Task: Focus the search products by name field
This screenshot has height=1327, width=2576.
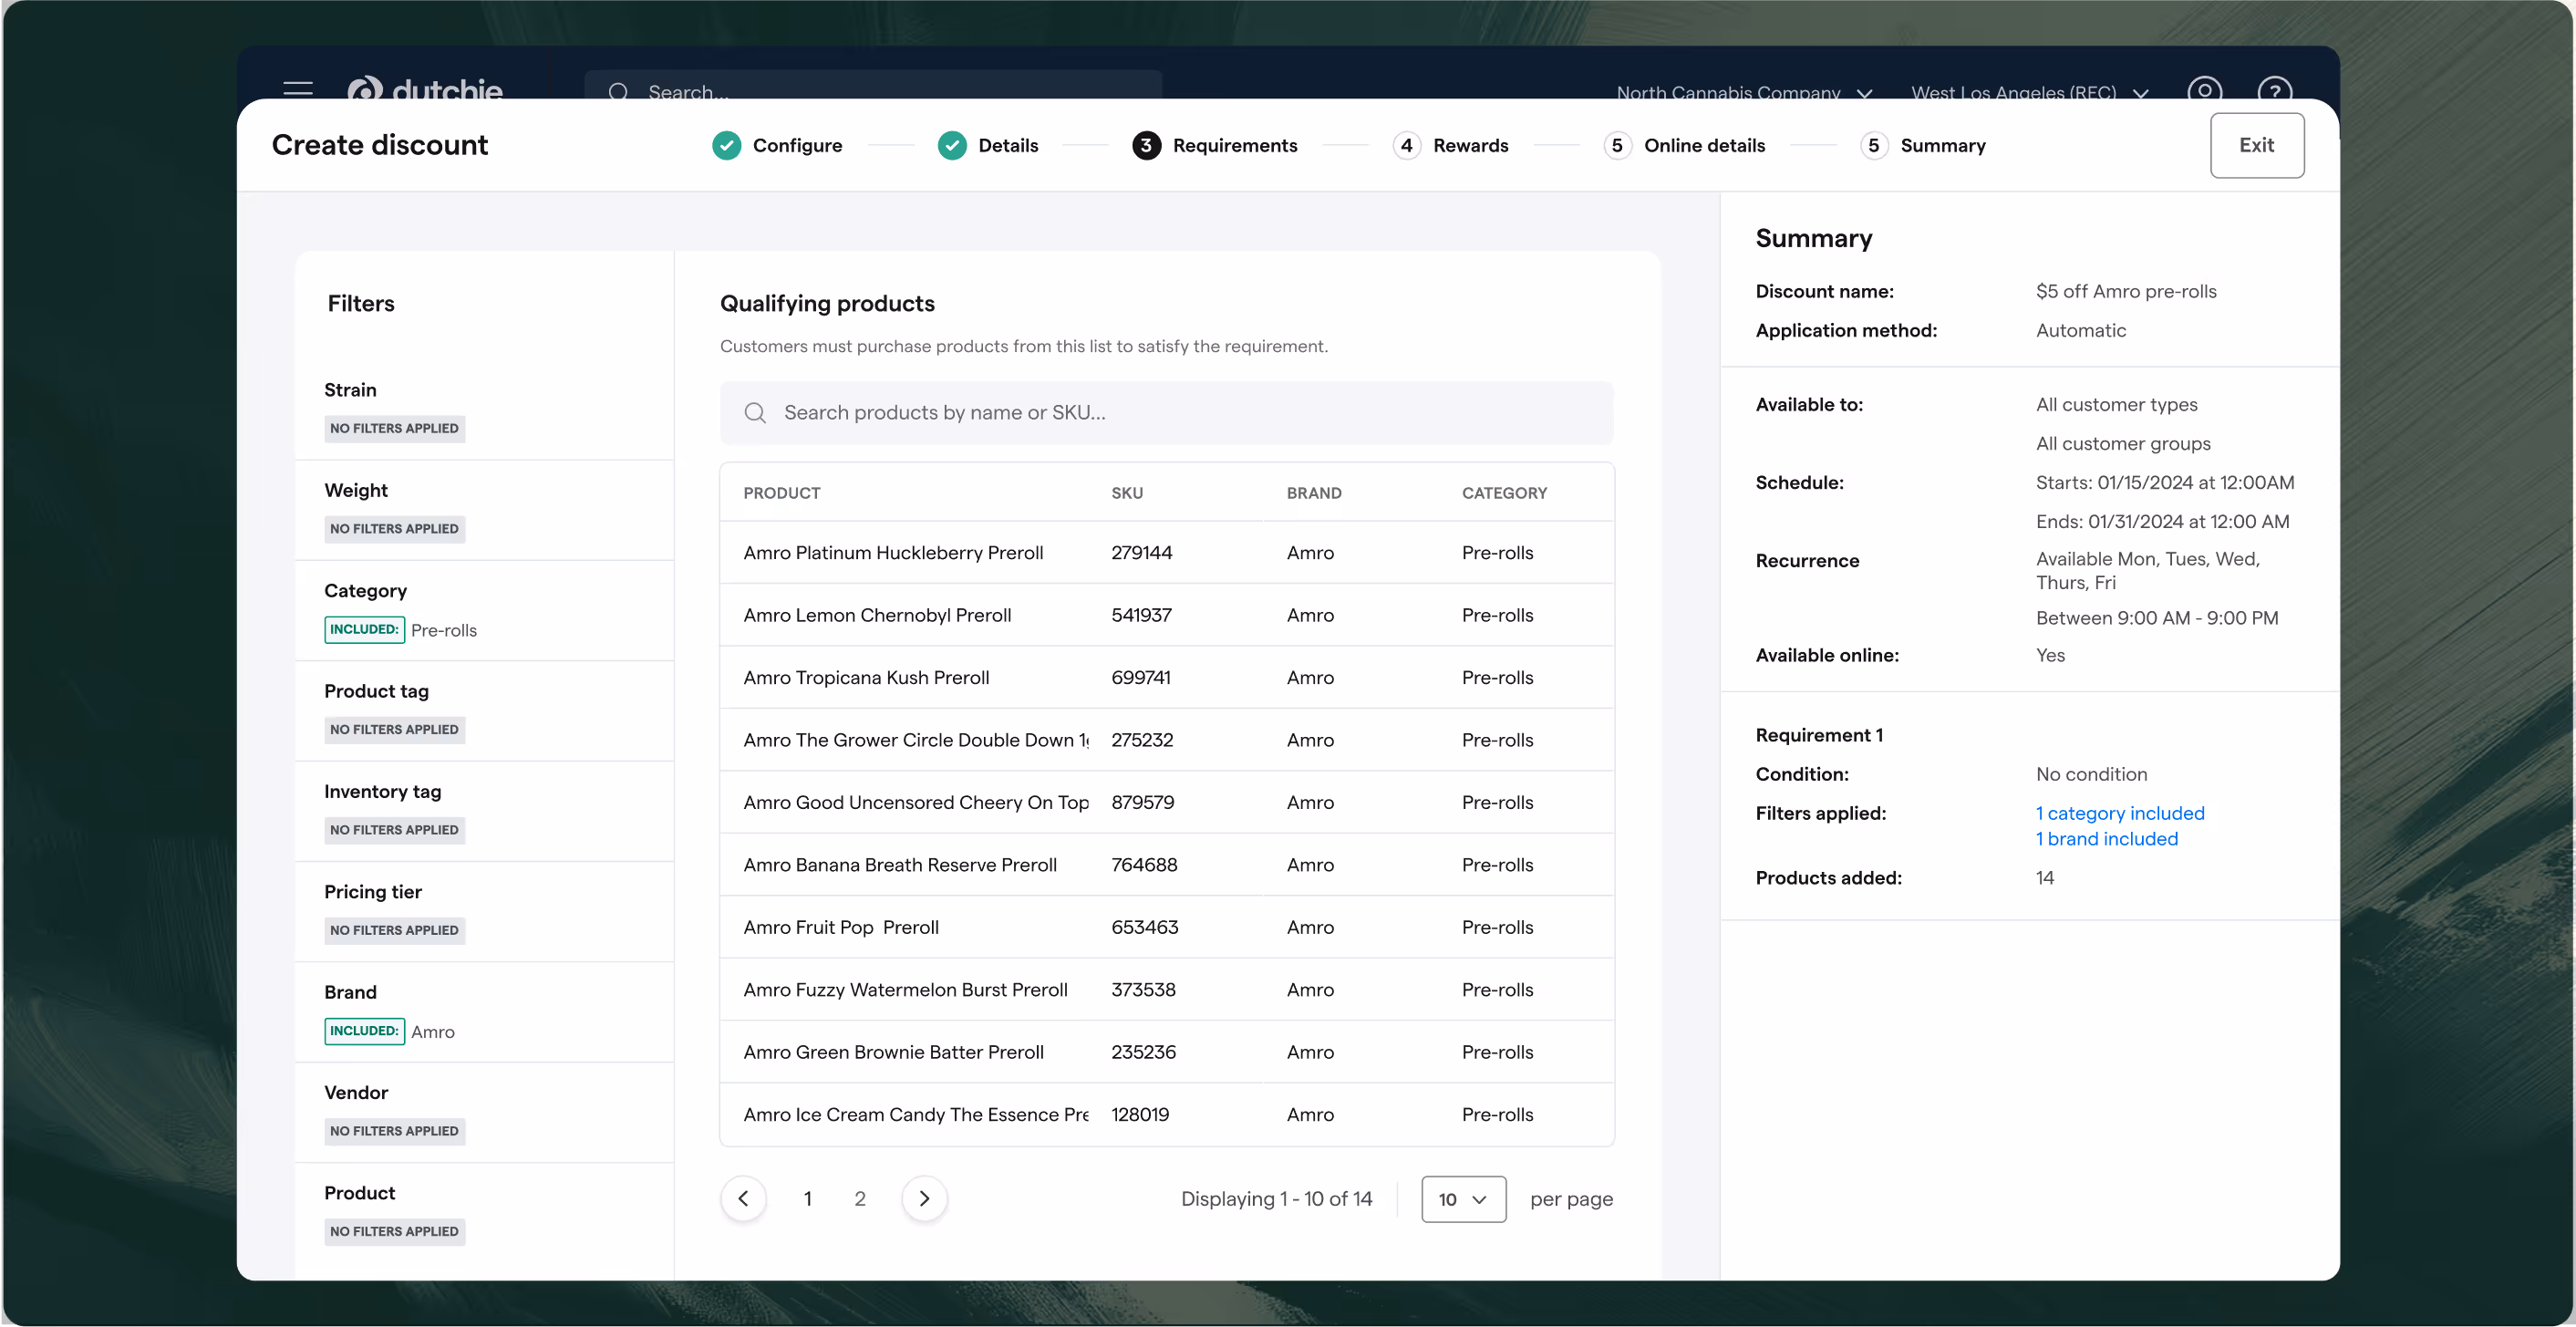Action: (x=1180, y=413)
